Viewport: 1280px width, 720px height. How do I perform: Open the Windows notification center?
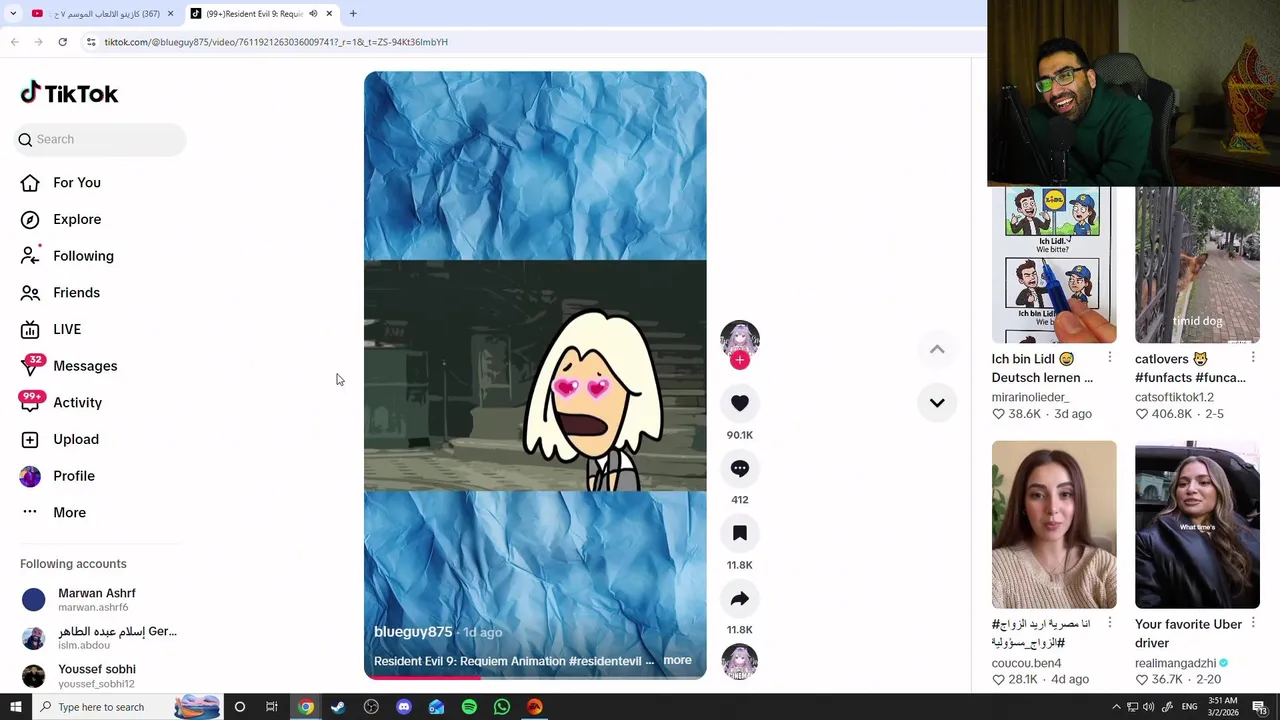[x=1260, y=707]
